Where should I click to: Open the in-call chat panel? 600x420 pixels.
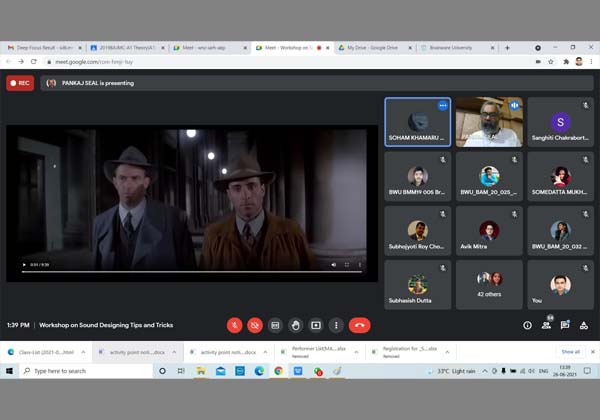click(565, 325)
